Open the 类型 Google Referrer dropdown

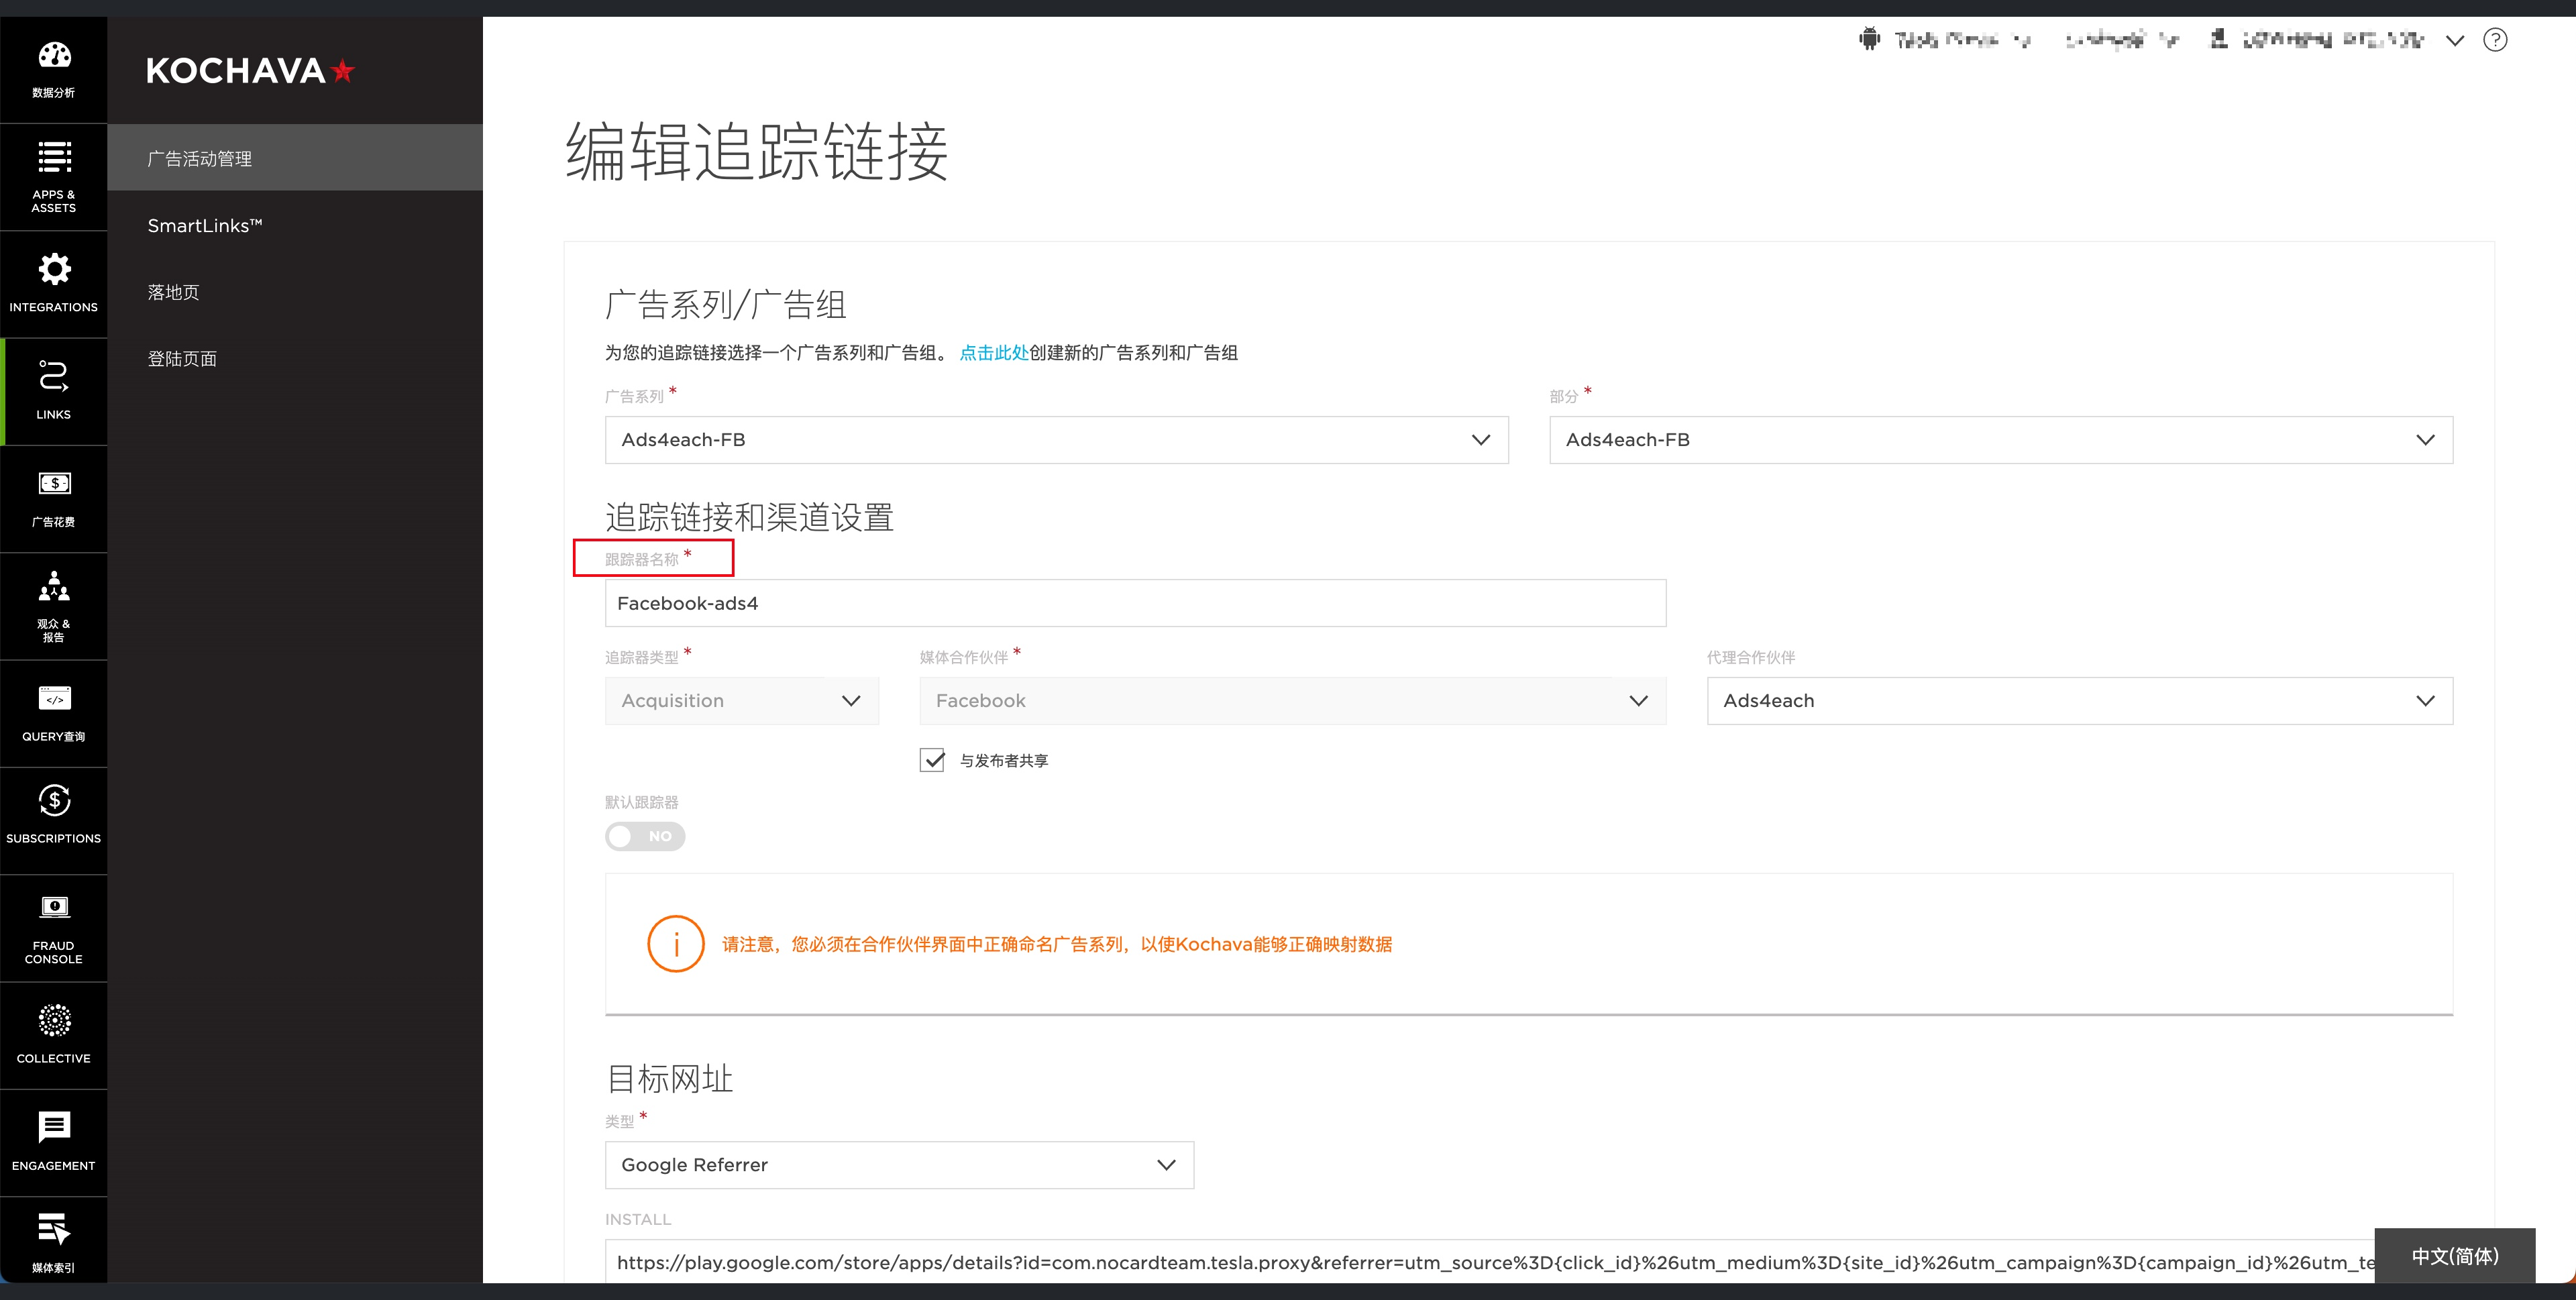(899, 1165)
